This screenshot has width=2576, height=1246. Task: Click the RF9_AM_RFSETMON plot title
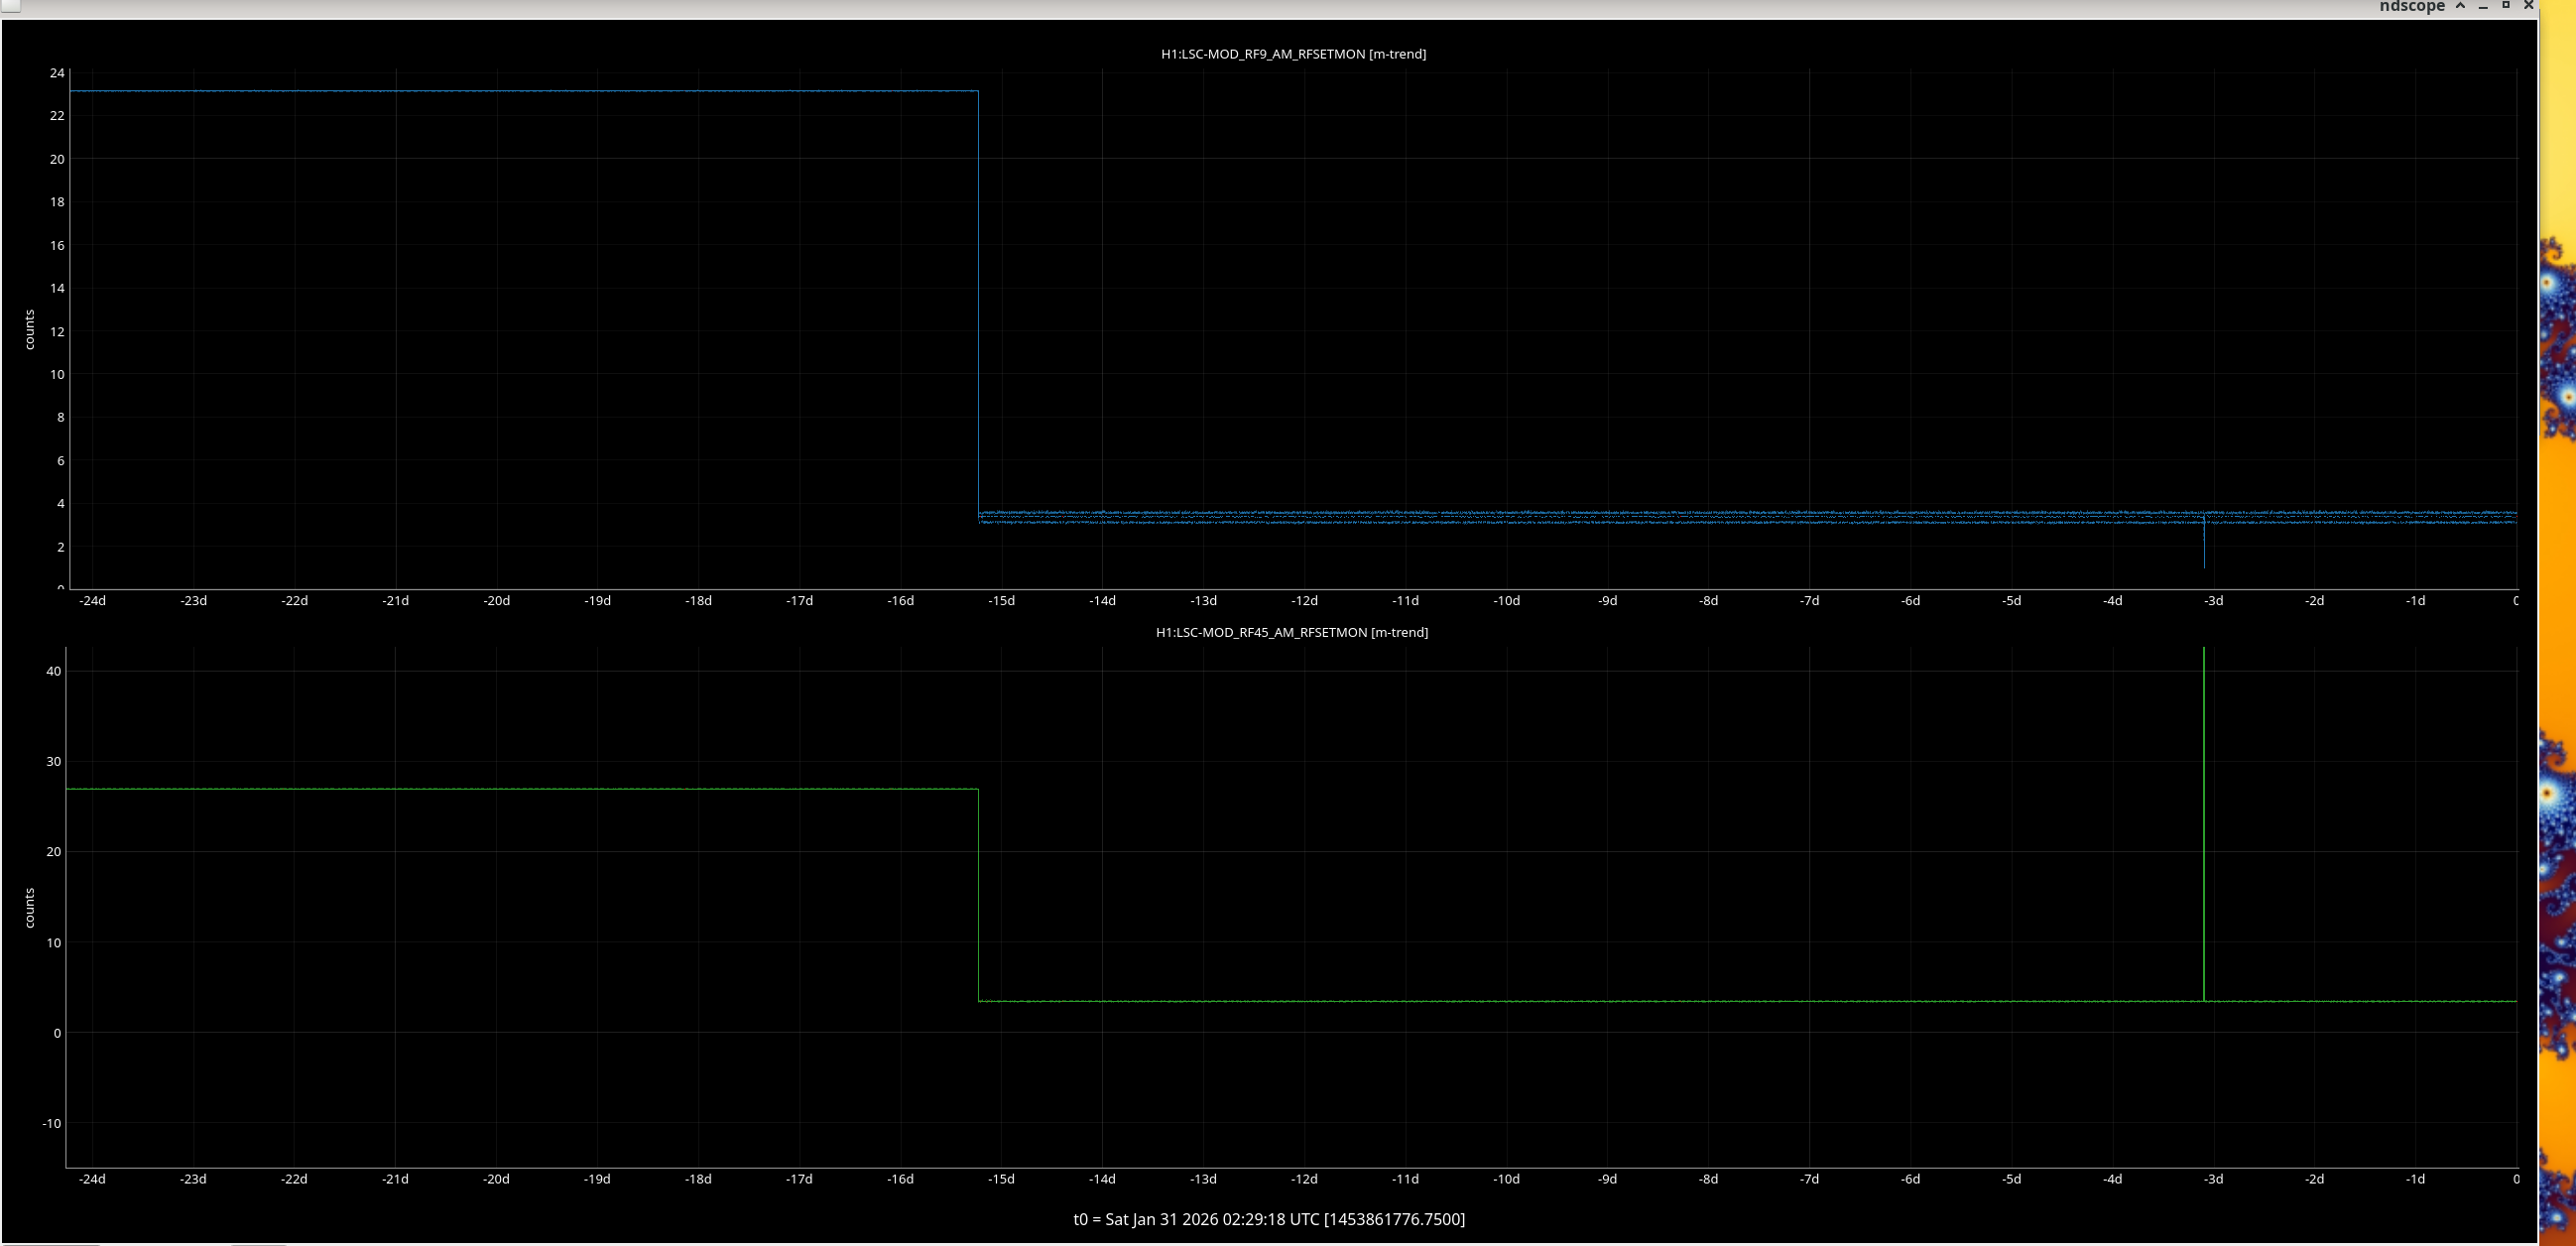(x=1292, y=54)
